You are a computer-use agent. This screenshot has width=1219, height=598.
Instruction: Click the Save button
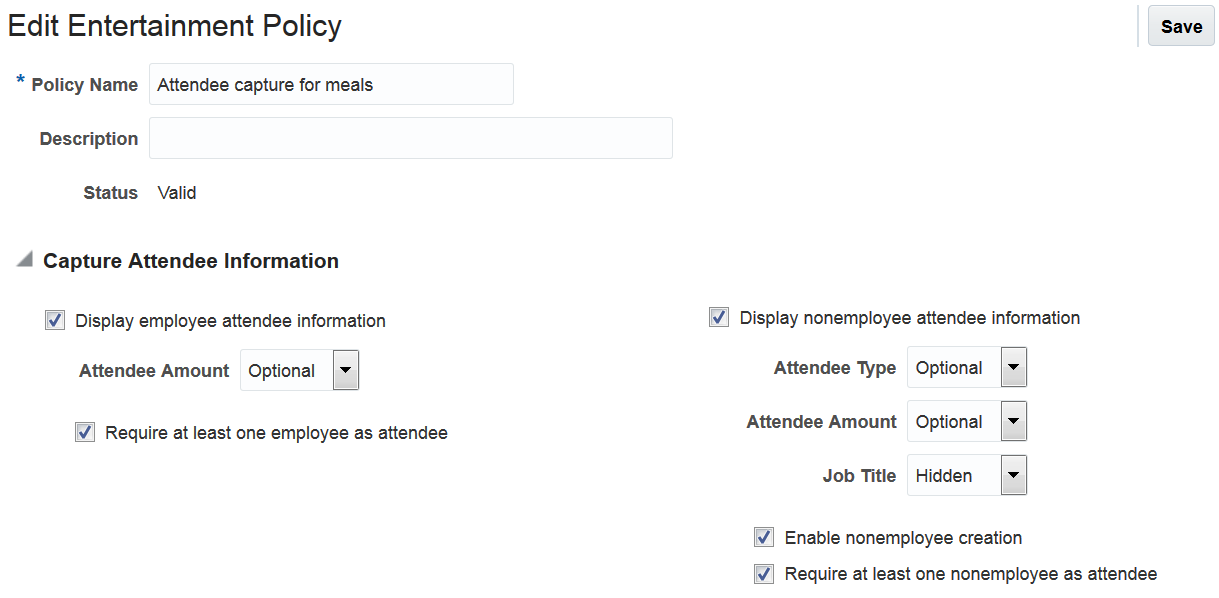point(1181,27)
